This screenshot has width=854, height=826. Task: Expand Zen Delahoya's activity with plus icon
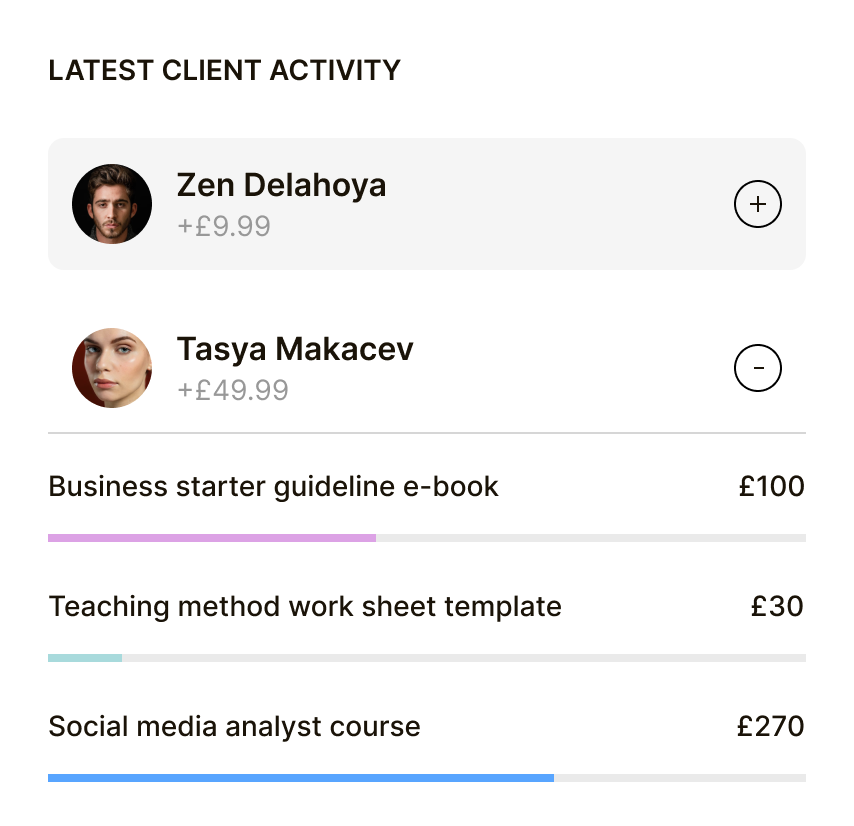coord(758,204)
